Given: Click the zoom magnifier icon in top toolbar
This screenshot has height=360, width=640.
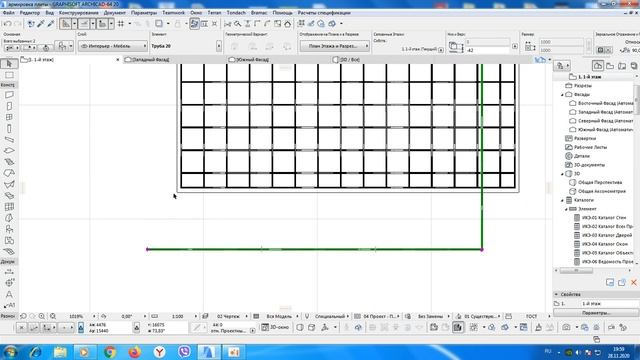Looking at the screenshot, I should point(238,24).
